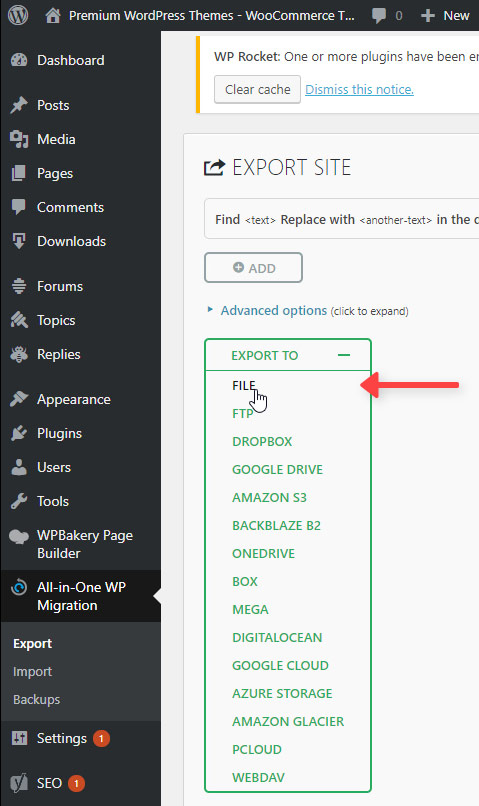Click the ADD find-replace button
Viewport: 479px width, 806px height.
253,268
